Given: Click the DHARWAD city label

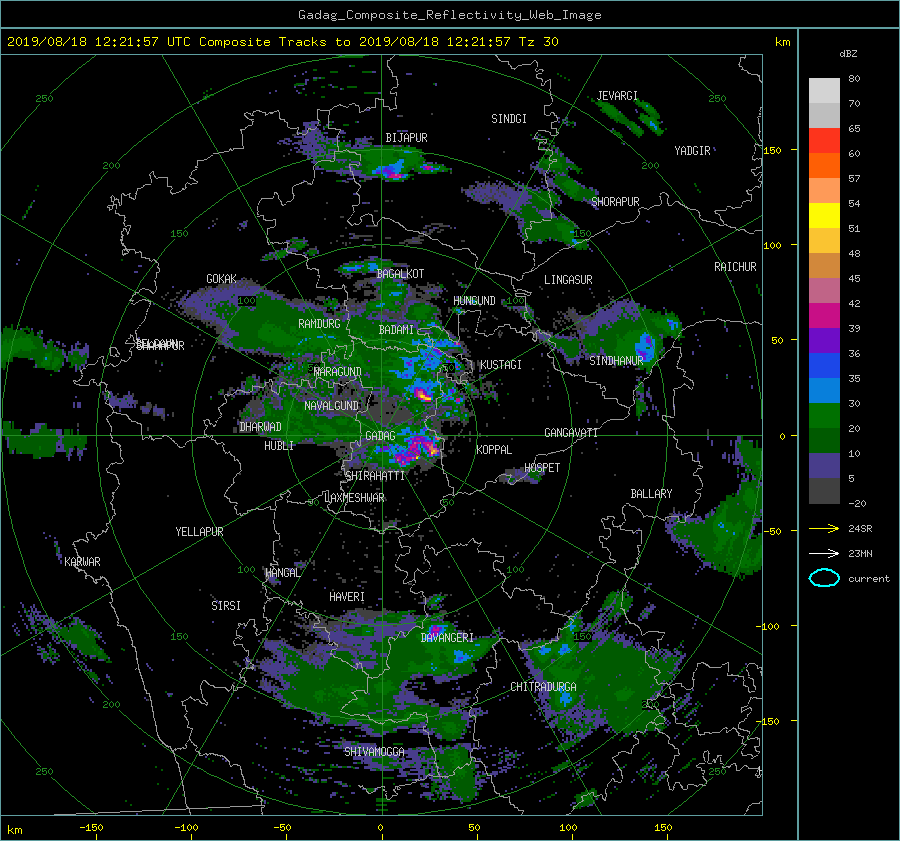Looking at the screenshot, I should [260, 427].
